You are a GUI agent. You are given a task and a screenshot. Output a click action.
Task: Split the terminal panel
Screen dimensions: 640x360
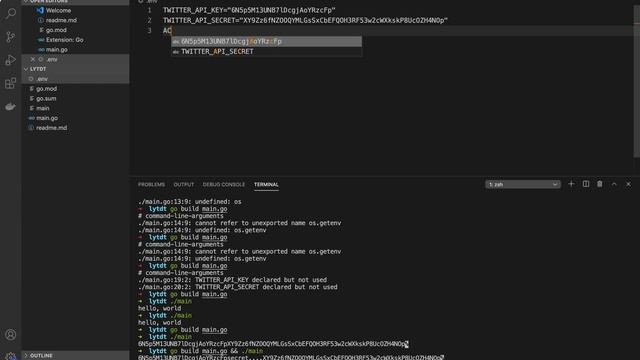[586, 184]
